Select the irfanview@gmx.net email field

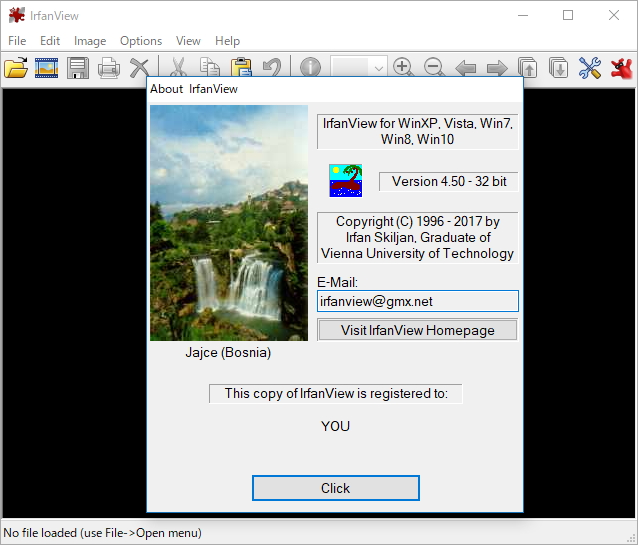[x=417, y=301]
